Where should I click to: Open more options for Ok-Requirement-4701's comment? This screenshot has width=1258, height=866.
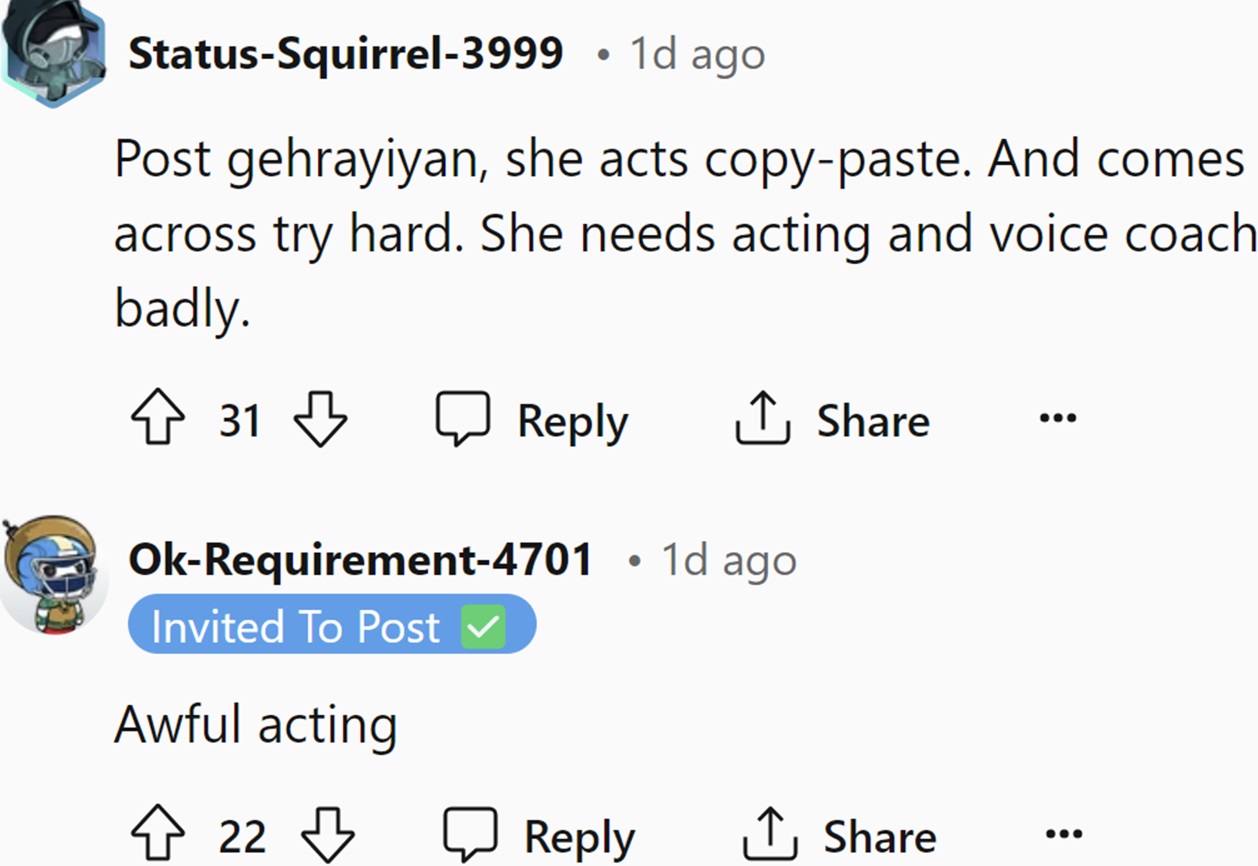tap(1063, 834)
